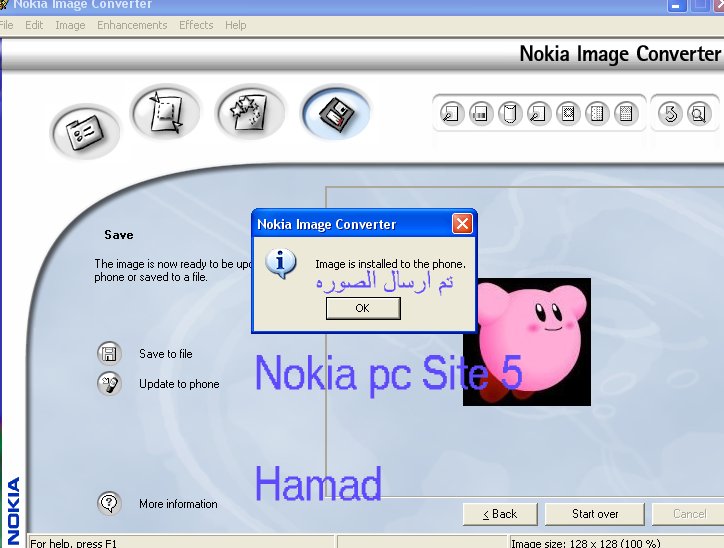Go to previous step with Back button

500,514
